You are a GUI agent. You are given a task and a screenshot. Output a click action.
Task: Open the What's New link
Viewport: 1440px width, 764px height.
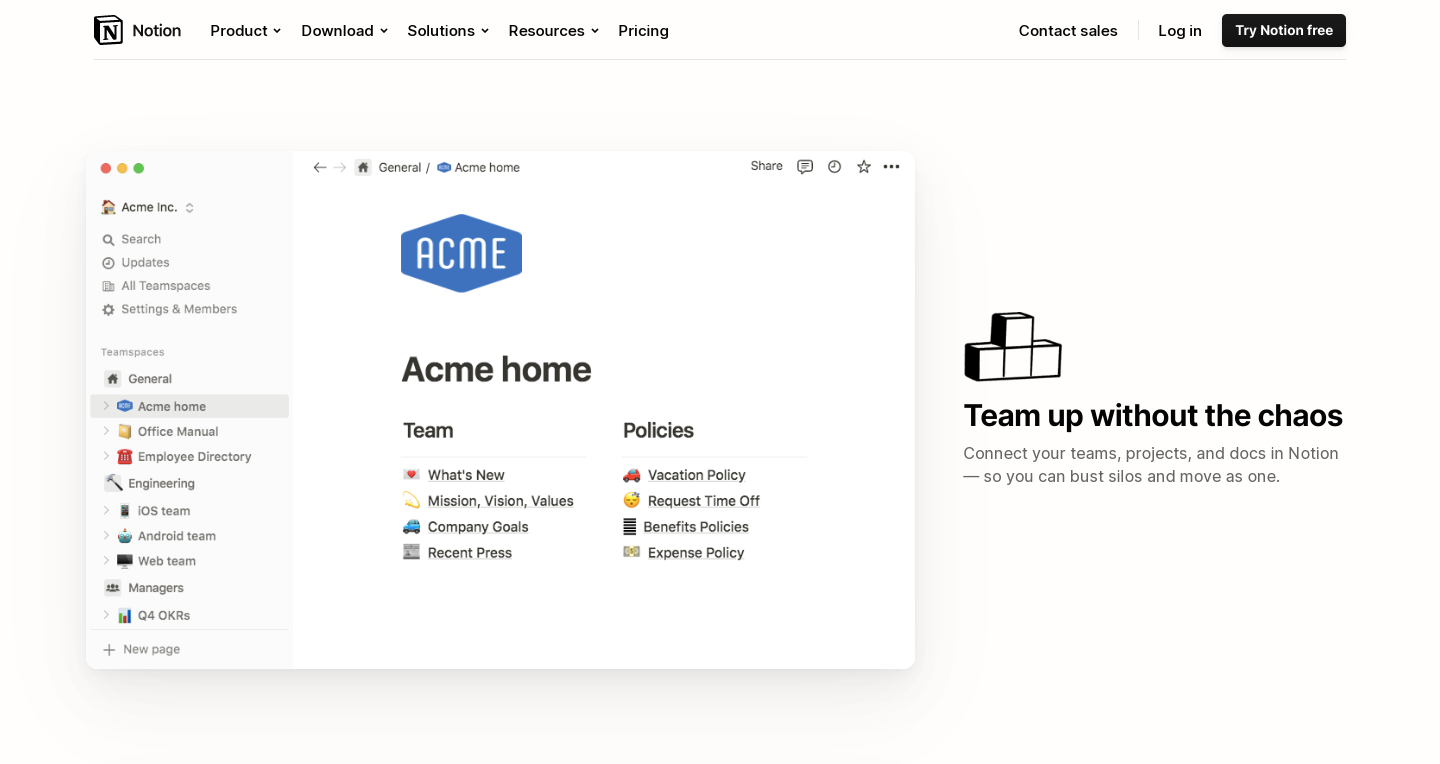(x=466, y=475)
